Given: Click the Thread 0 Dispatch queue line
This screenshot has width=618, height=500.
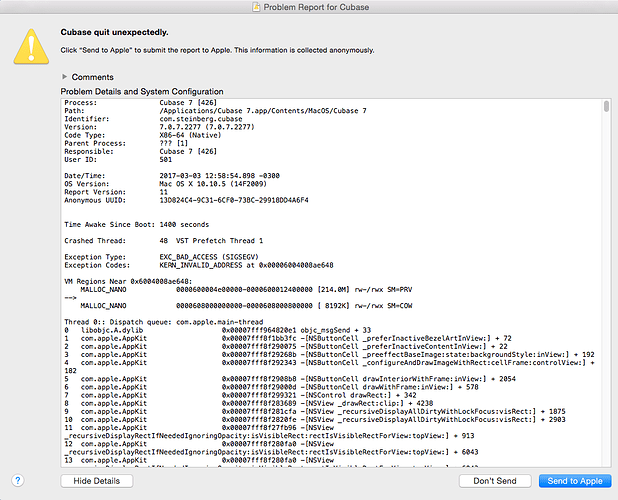Looking at the screenshot, I should (164, 322).
